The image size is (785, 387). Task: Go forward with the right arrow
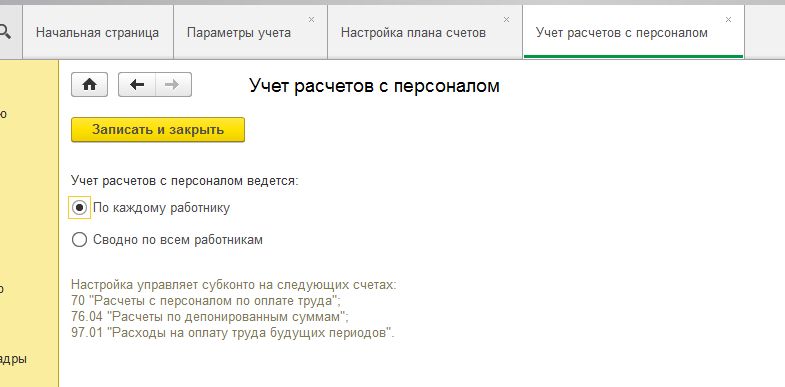coord(173,85)
